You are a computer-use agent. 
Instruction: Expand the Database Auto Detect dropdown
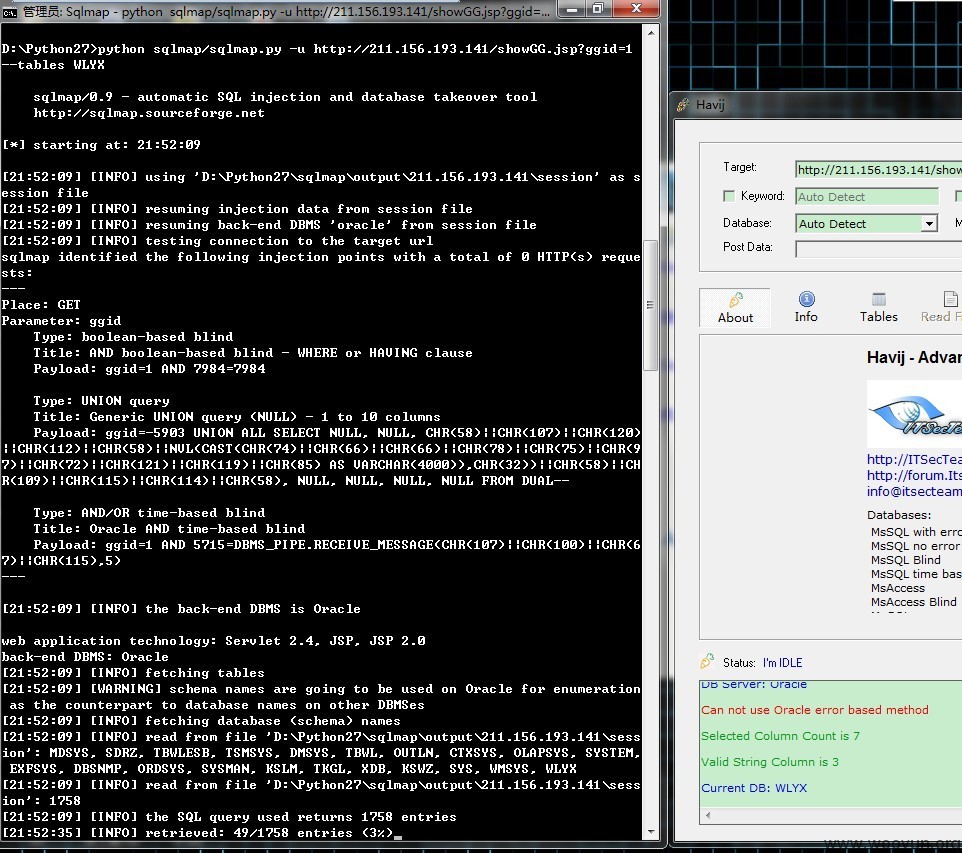929,223
